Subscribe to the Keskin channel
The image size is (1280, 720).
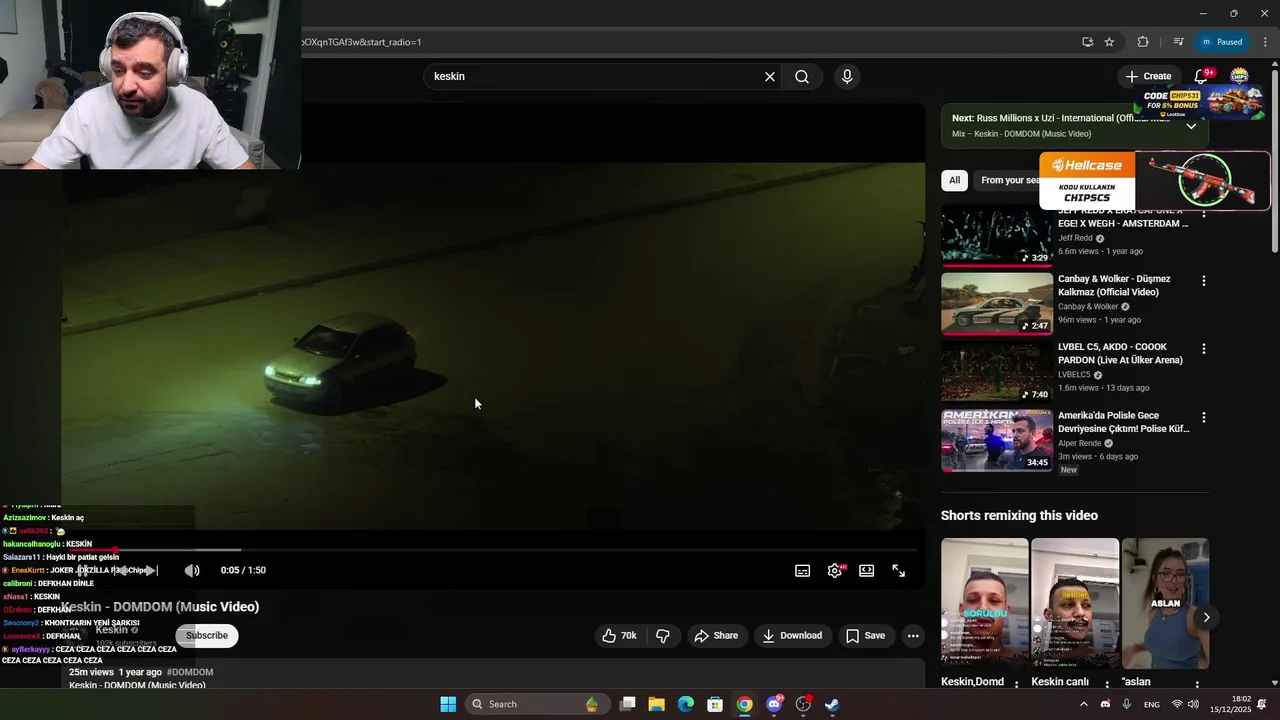pos(207,635)
